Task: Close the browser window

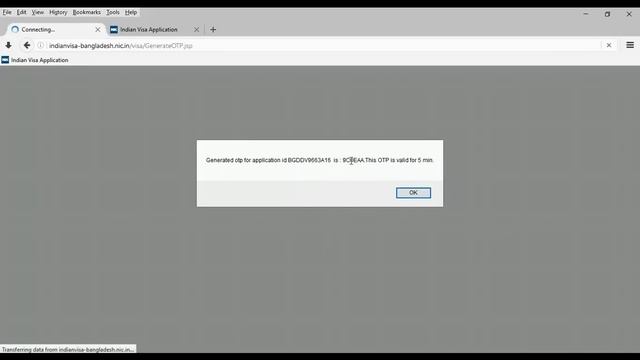Action: click(x=629, y=14)
